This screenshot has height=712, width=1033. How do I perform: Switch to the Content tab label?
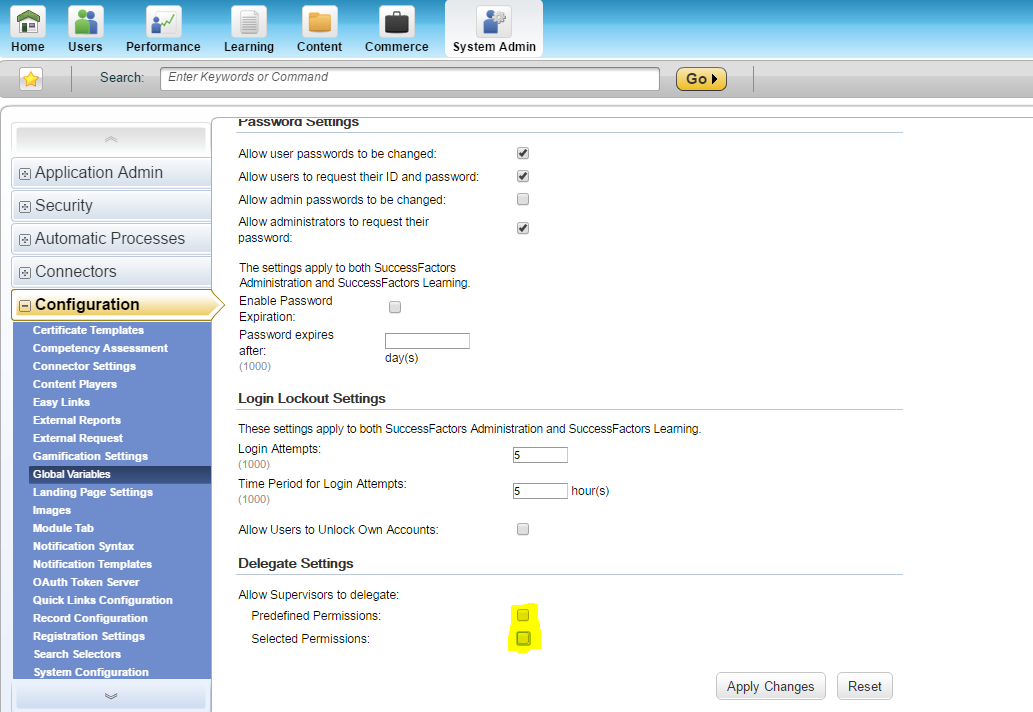[320, 47]
